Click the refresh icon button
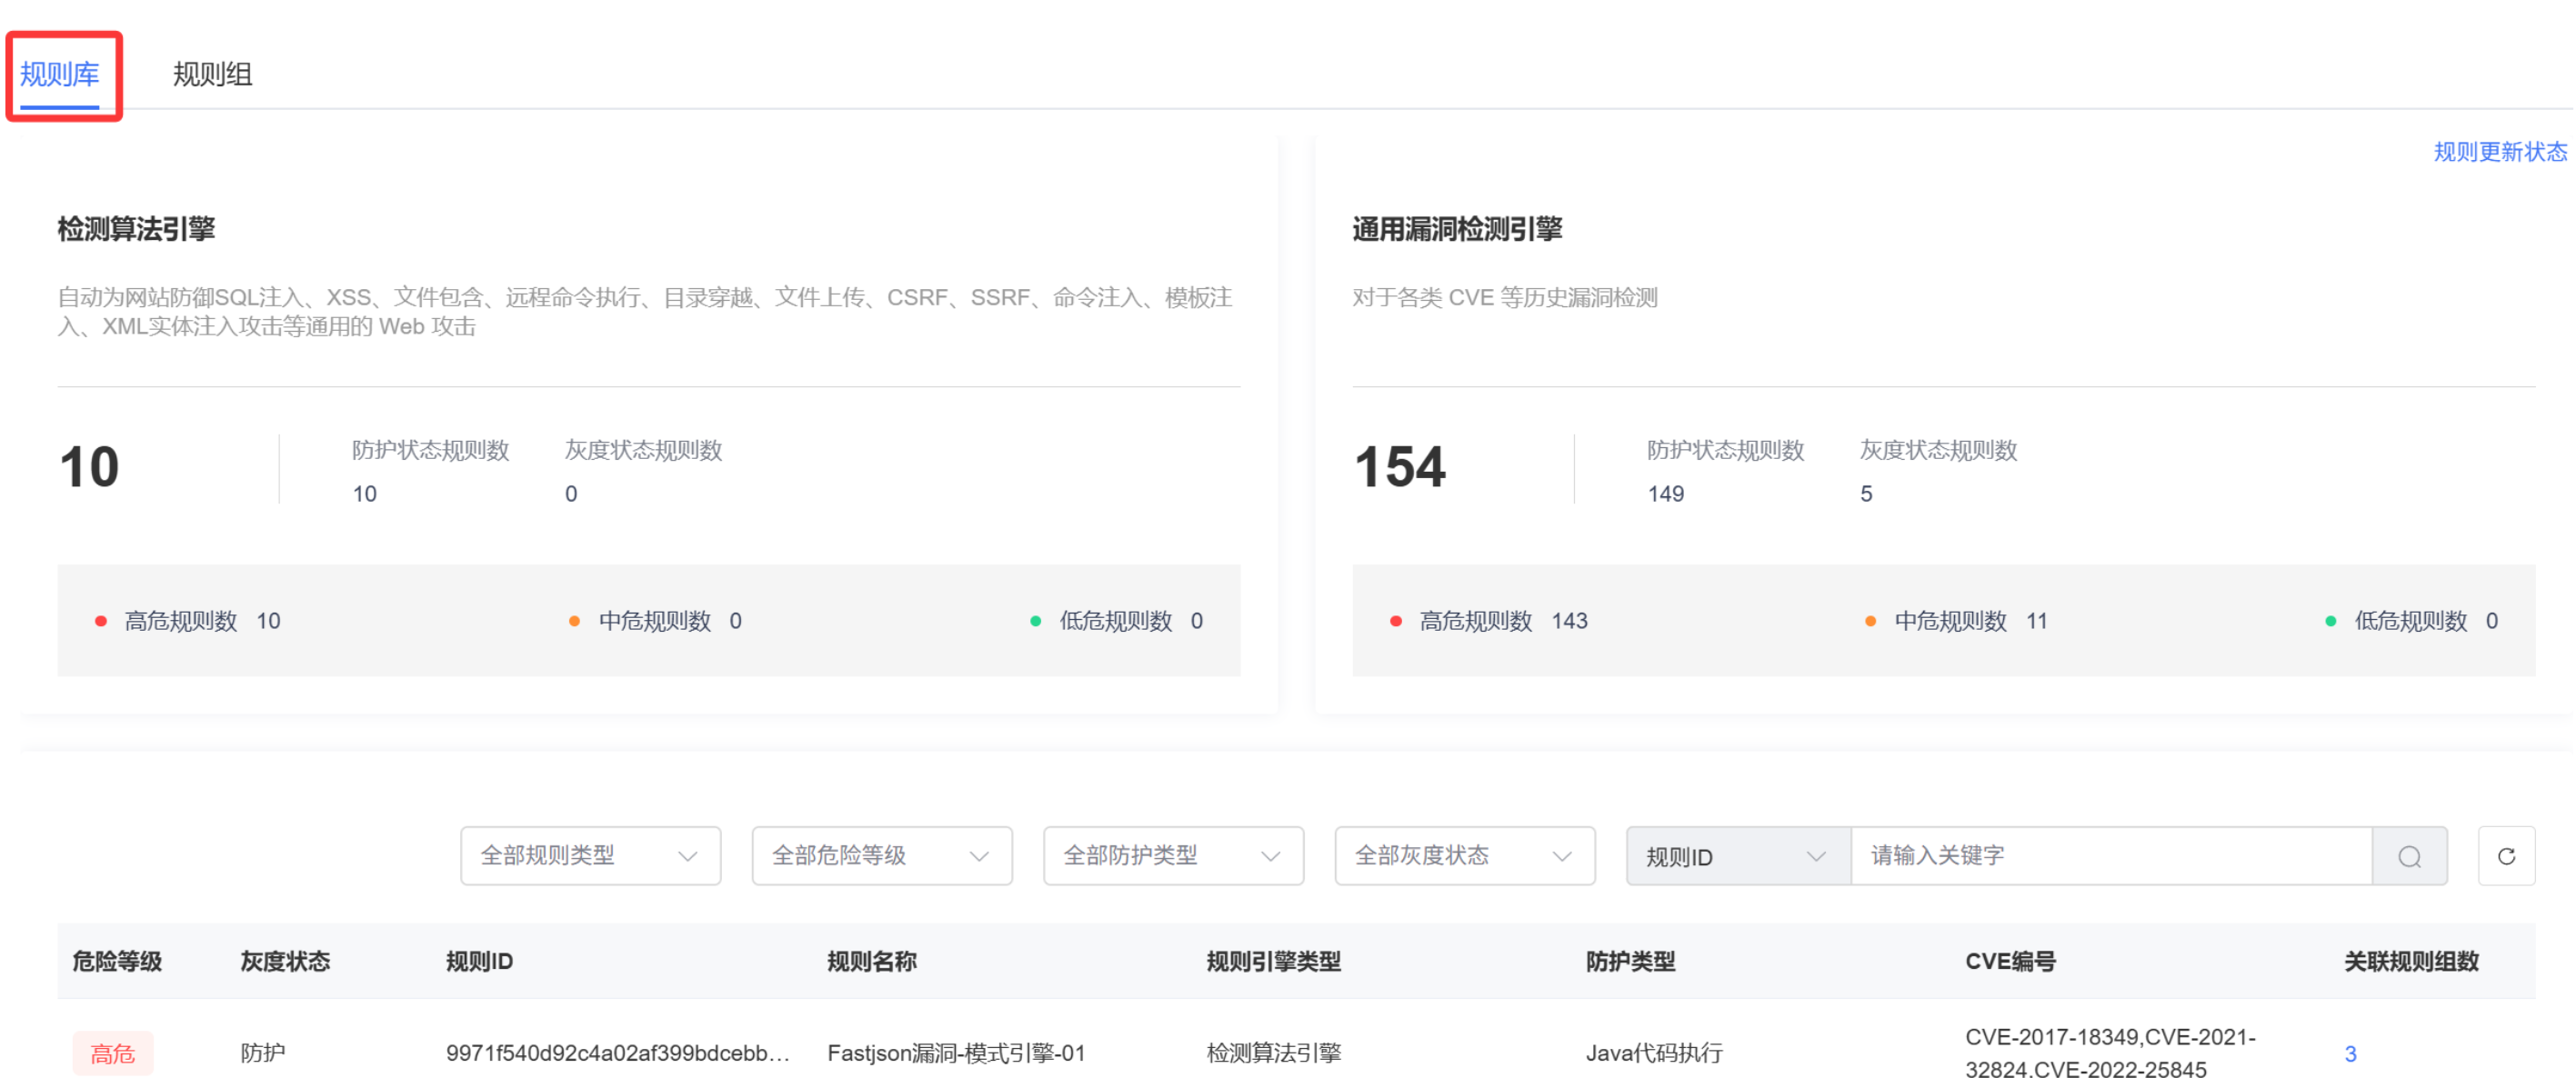Image resolution: width=2576 pixels, height=1078 pixels. [2505, 856]
